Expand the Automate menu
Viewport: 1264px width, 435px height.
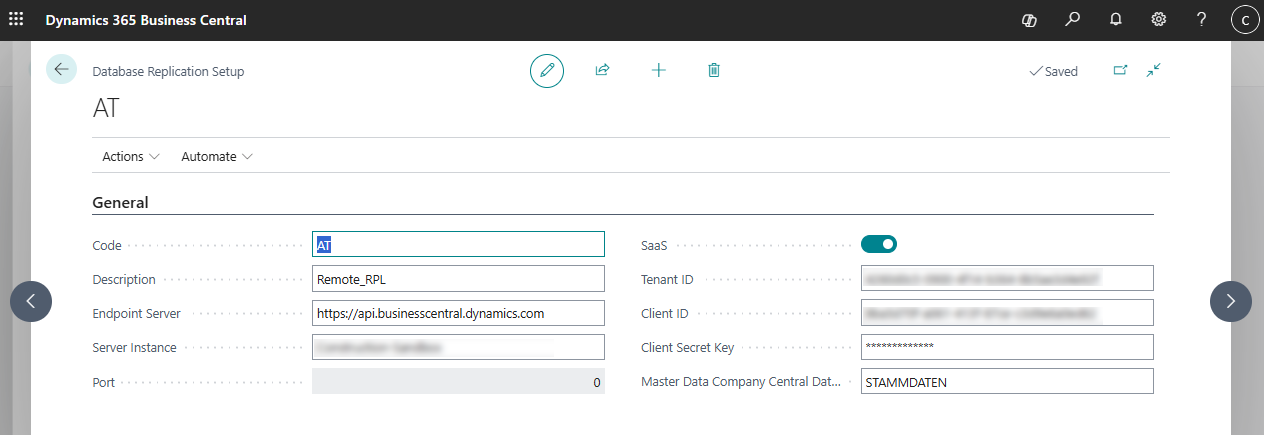(217, 157)
